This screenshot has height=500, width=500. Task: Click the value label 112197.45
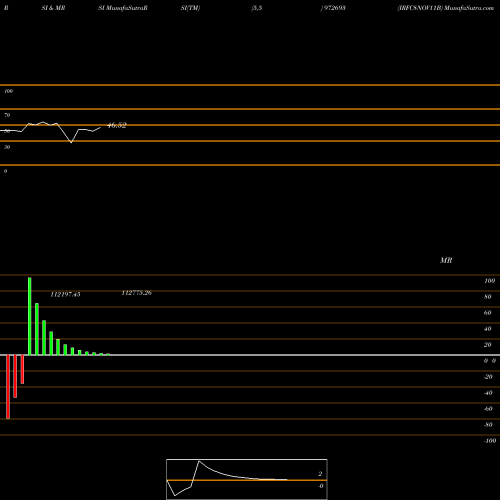[x=65, y=294]
